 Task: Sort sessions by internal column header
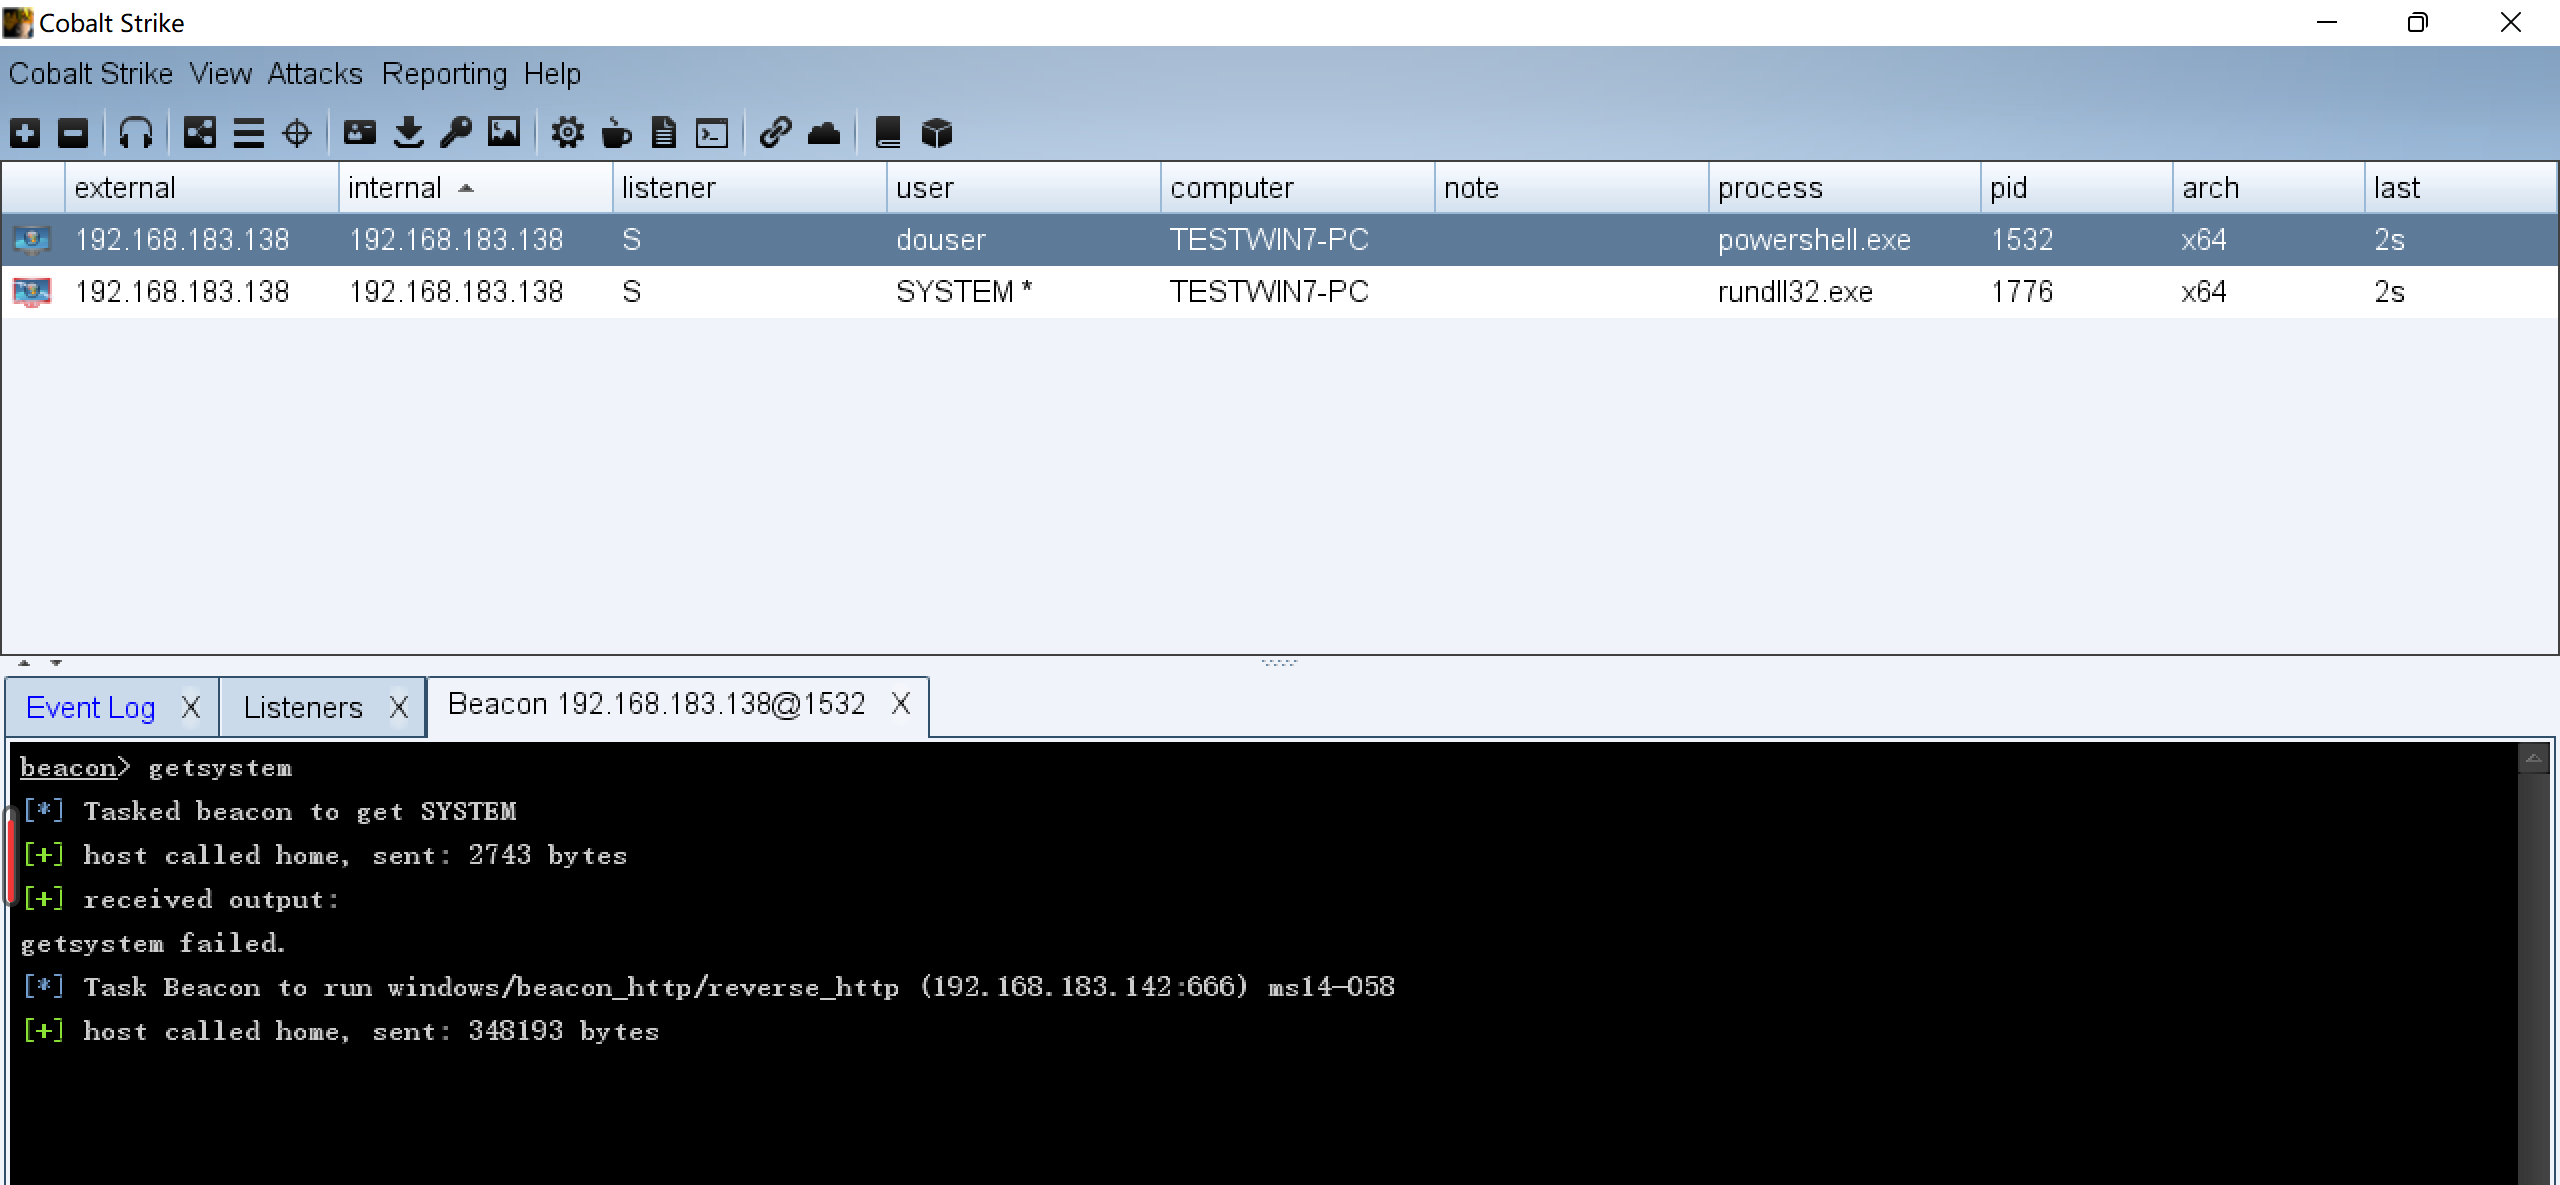tap(476, 188)
